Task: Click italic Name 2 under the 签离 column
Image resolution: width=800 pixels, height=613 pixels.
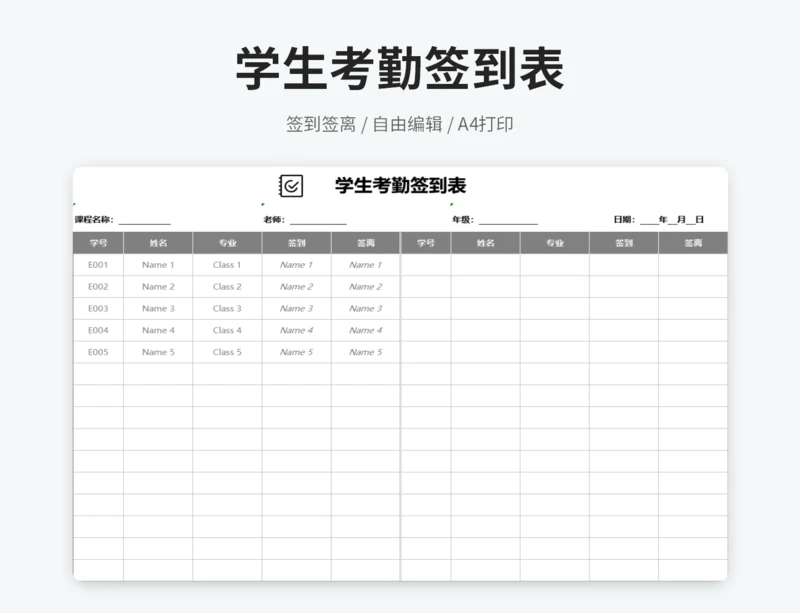Action: pyautogui.click(x=366, y=287)
